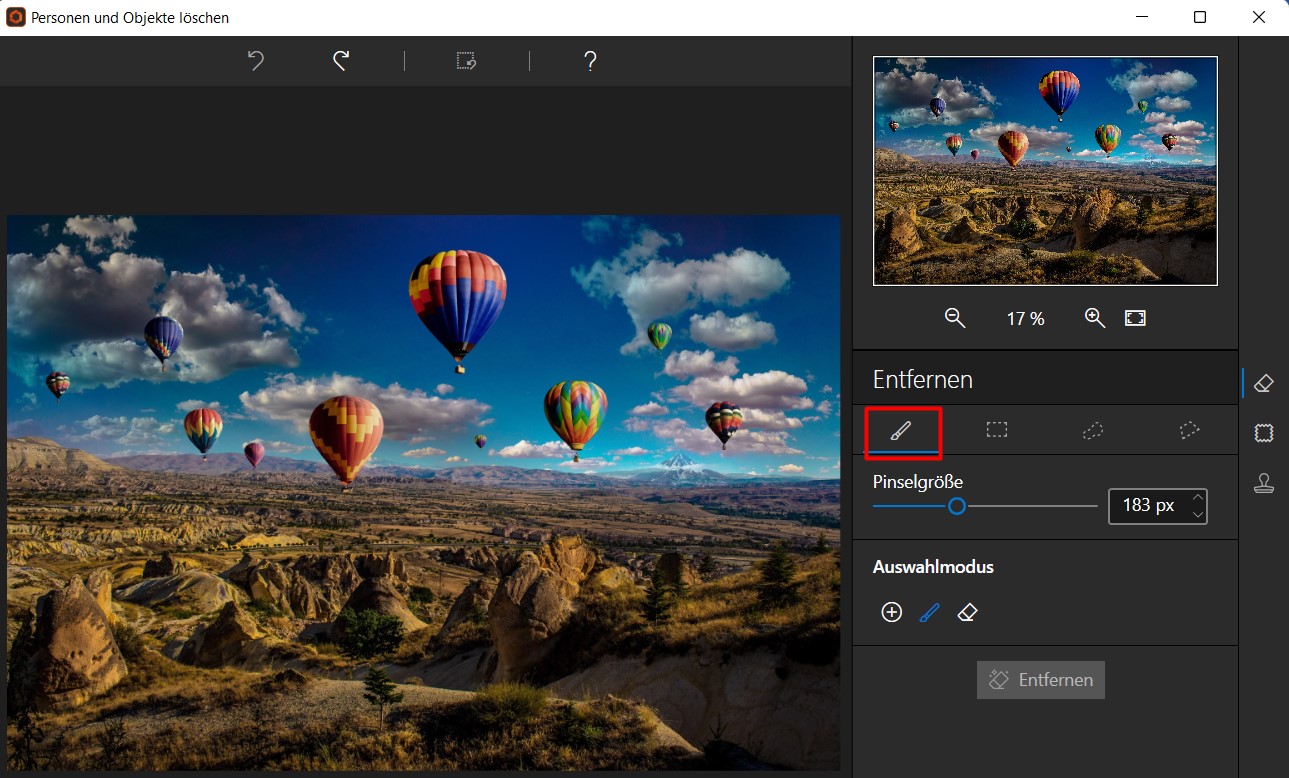Screen dimensions: 1289x778
Task: Minimize the Personen und Objekte löschen window
Action: tap(1142, 17)
